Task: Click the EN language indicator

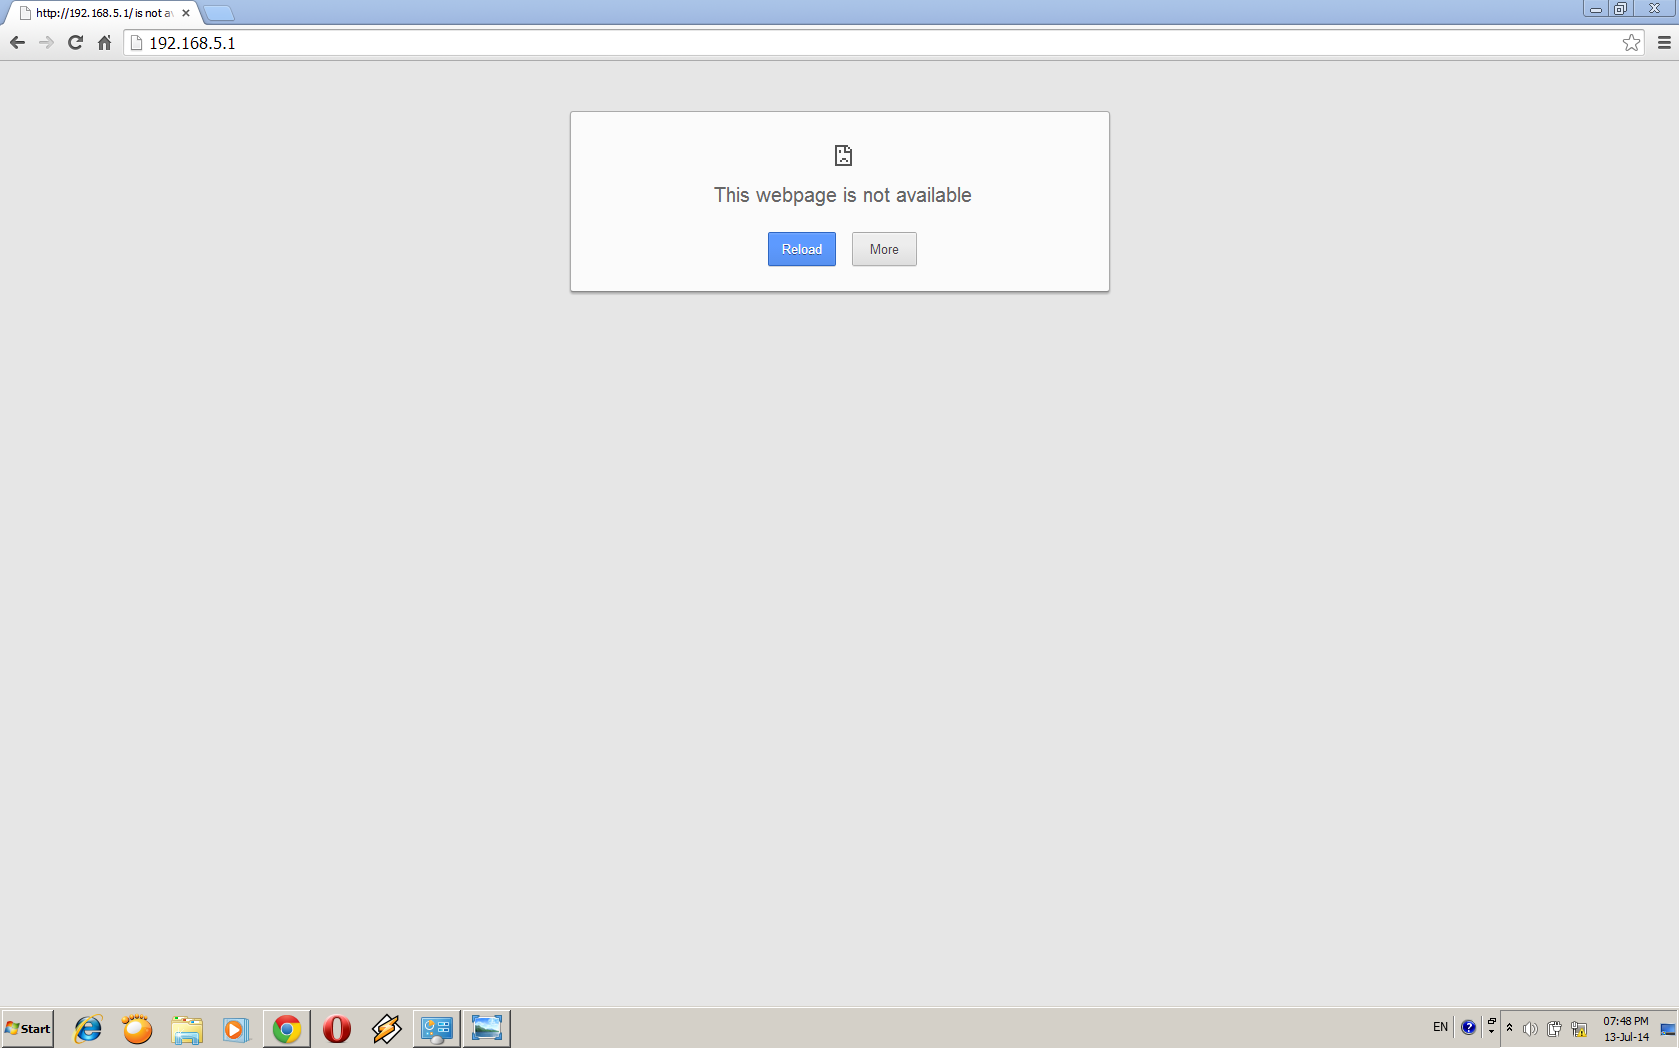Action: [1440, 1027]
